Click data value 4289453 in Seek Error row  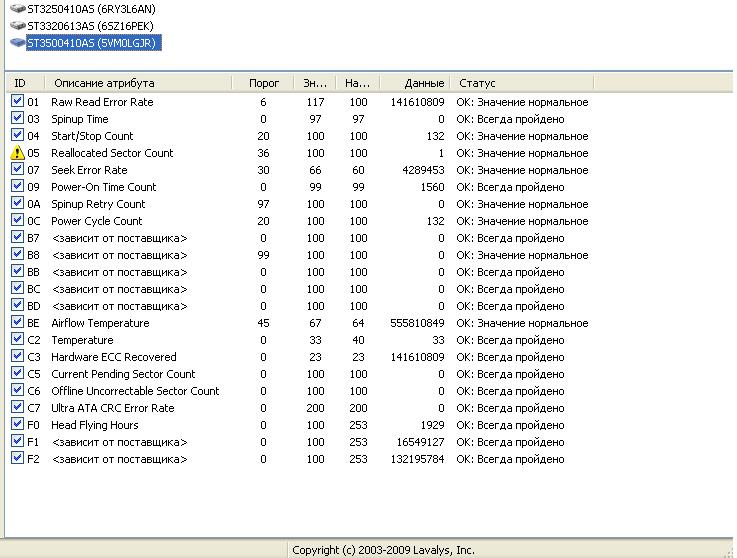423,170
